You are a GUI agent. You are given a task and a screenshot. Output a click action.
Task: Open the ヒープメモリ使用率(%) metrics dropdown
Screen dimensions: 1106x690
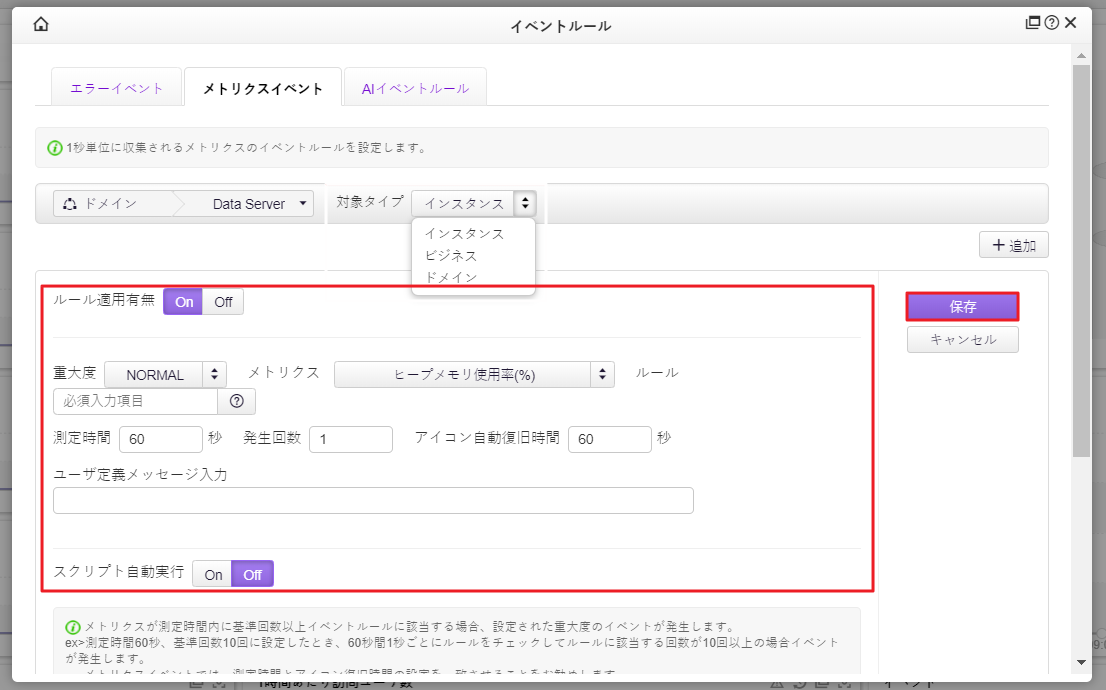click(x=474, y=375)
